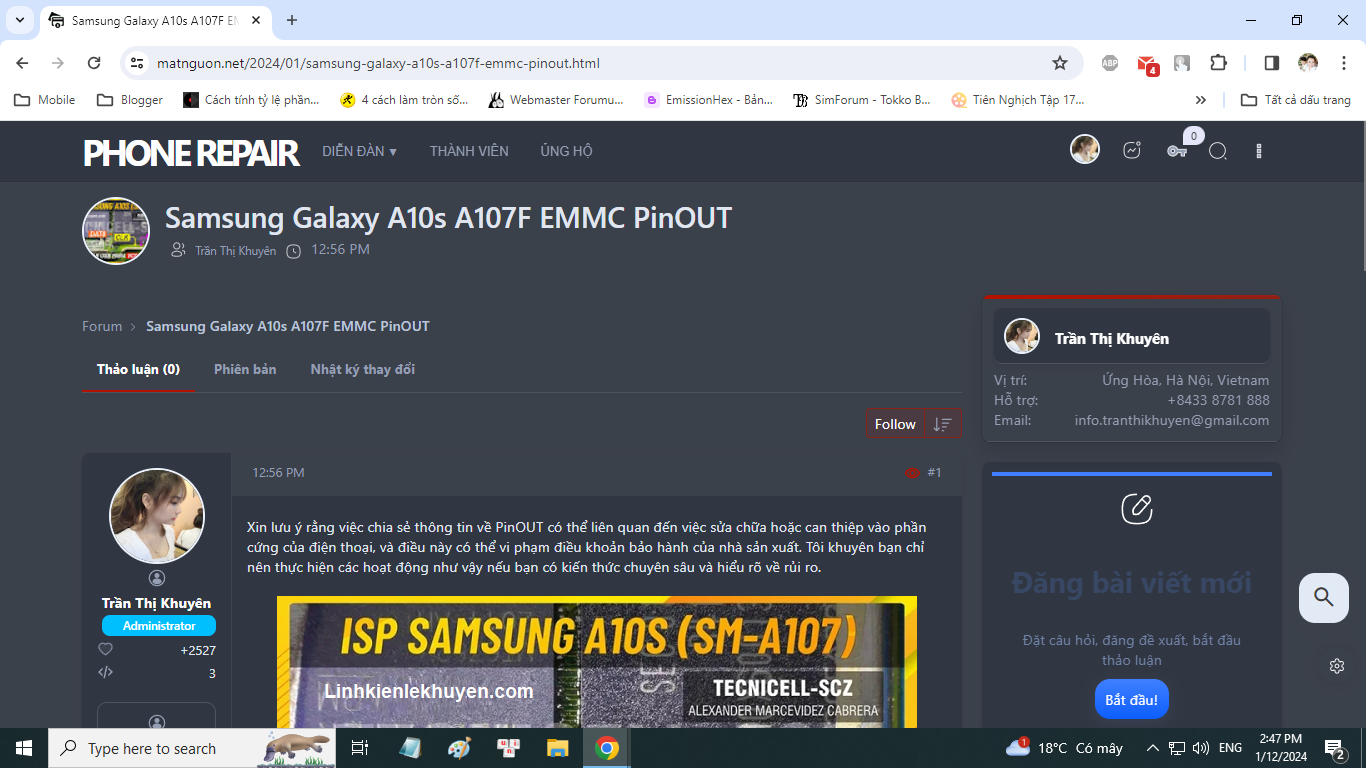The image size is (1366, 768).
Task: Open a new browser tab
Action: [x=292, y=20]
